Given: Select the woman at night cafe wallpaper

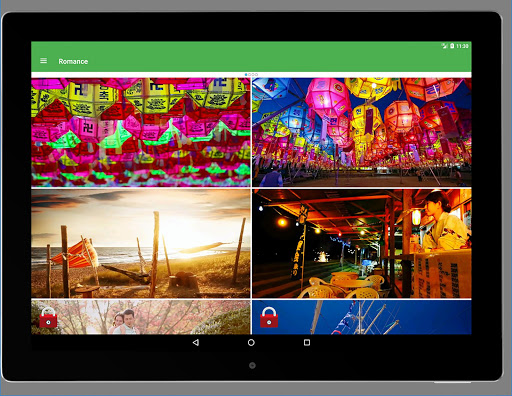Looking at the screenshot, I should point(362,243).
